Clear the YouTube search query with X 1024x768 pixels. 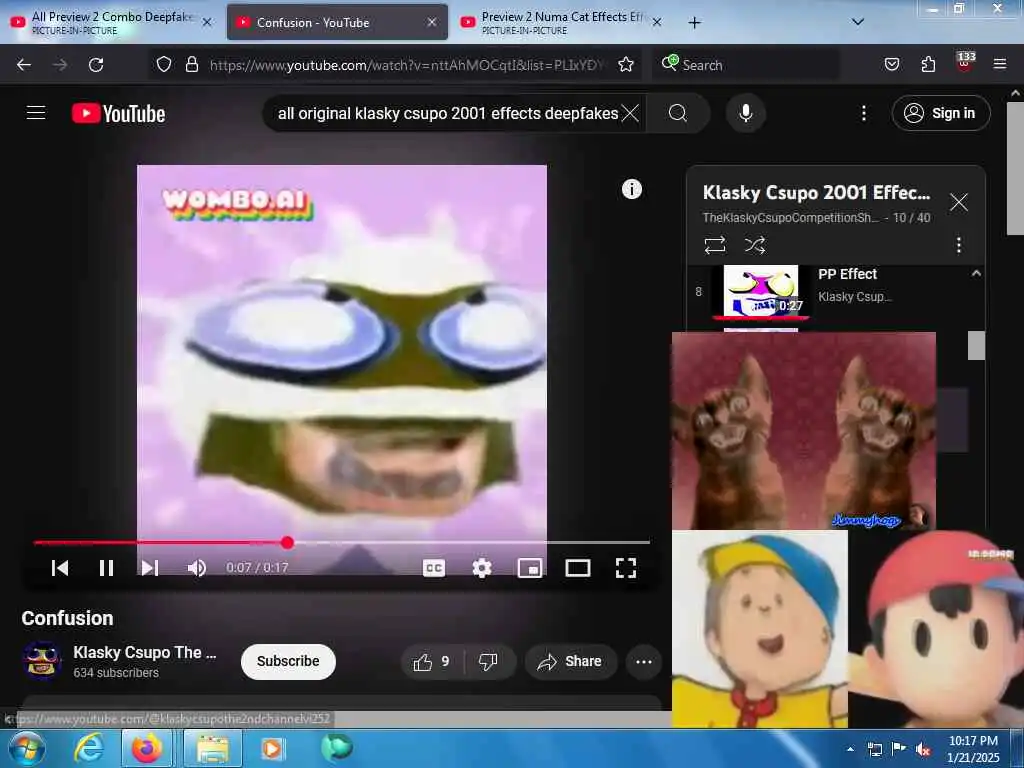630,114
